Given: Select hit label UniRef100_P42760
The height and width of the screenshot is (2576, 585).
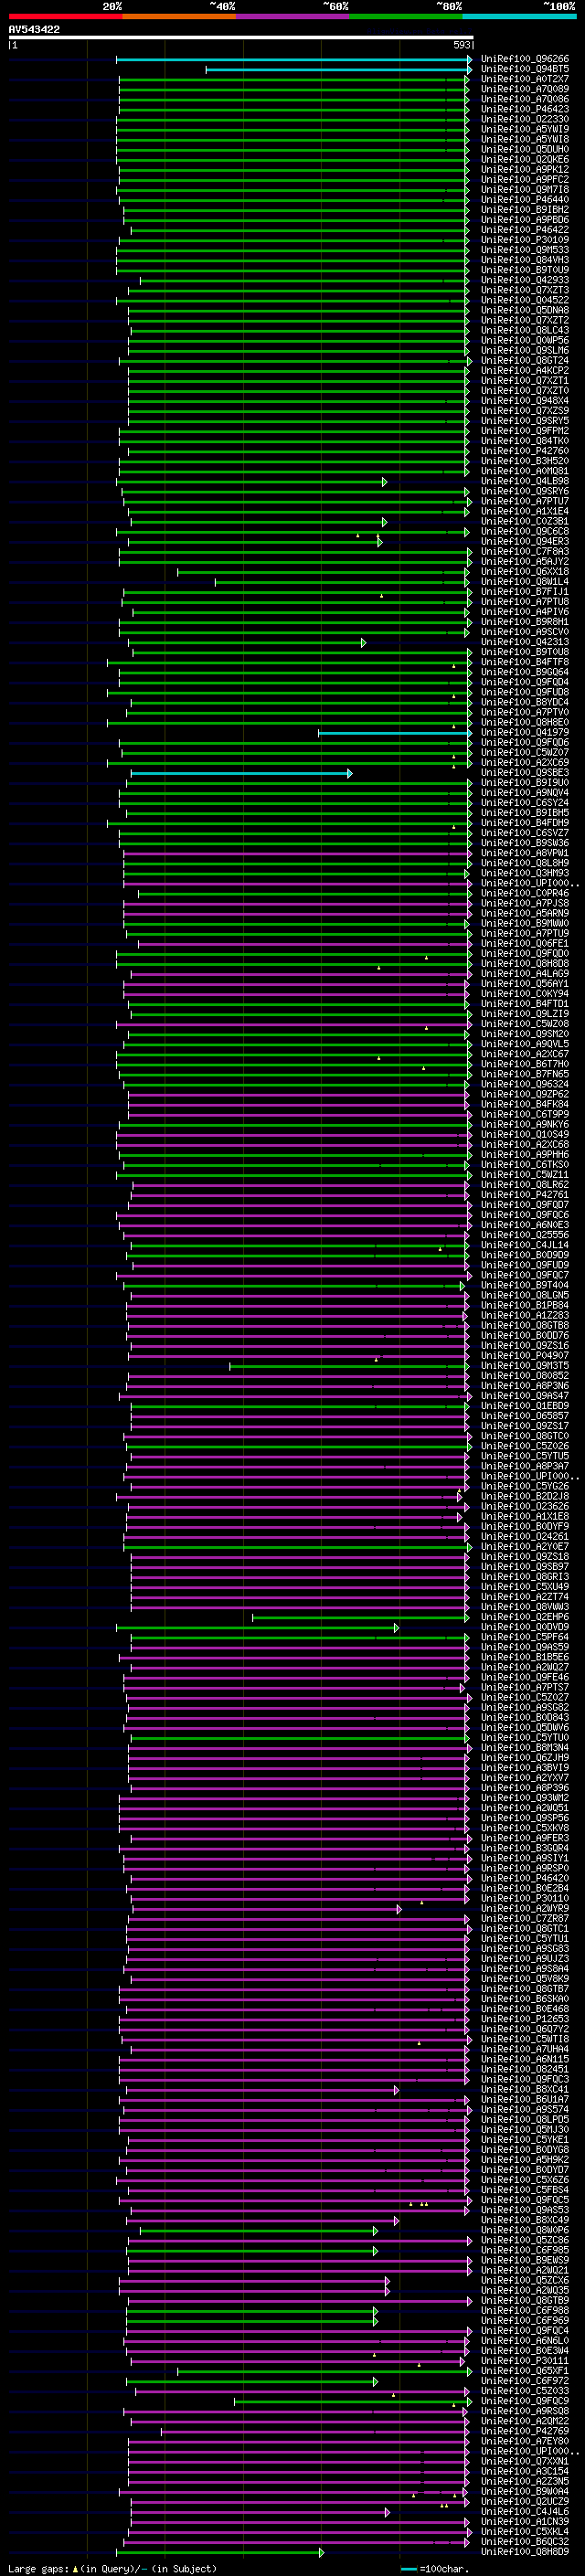Looking at the screenshot, I should click(524, 451).
